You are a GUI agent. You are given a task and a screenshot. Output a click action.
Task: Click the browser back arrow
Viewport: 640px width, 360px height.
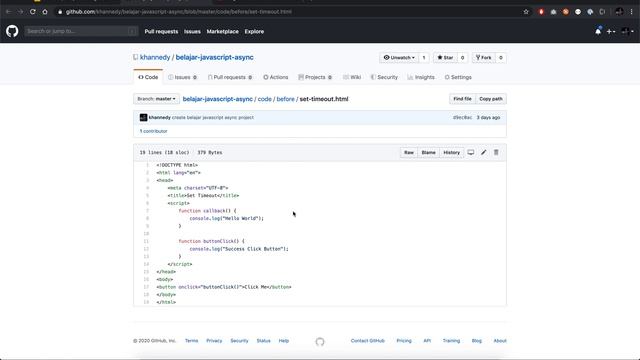[8, 12]
